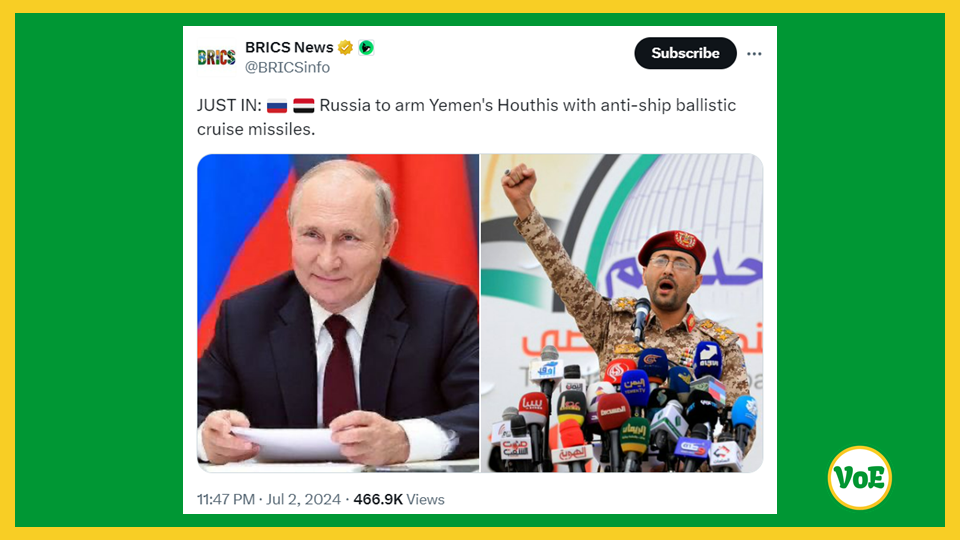Click the VoE circular logo

pyautogui.click(x=860, y=478)
